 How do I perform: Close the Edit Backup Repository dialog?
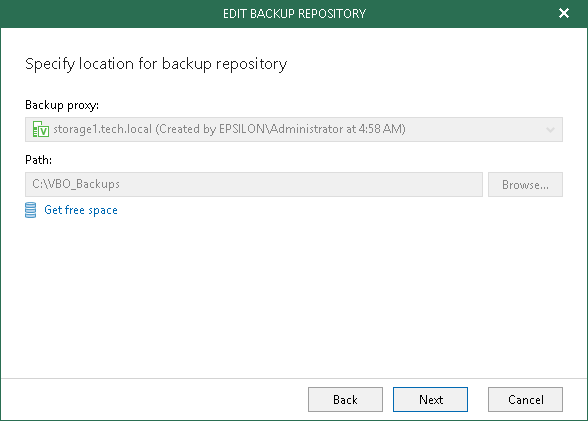point(564,13)
